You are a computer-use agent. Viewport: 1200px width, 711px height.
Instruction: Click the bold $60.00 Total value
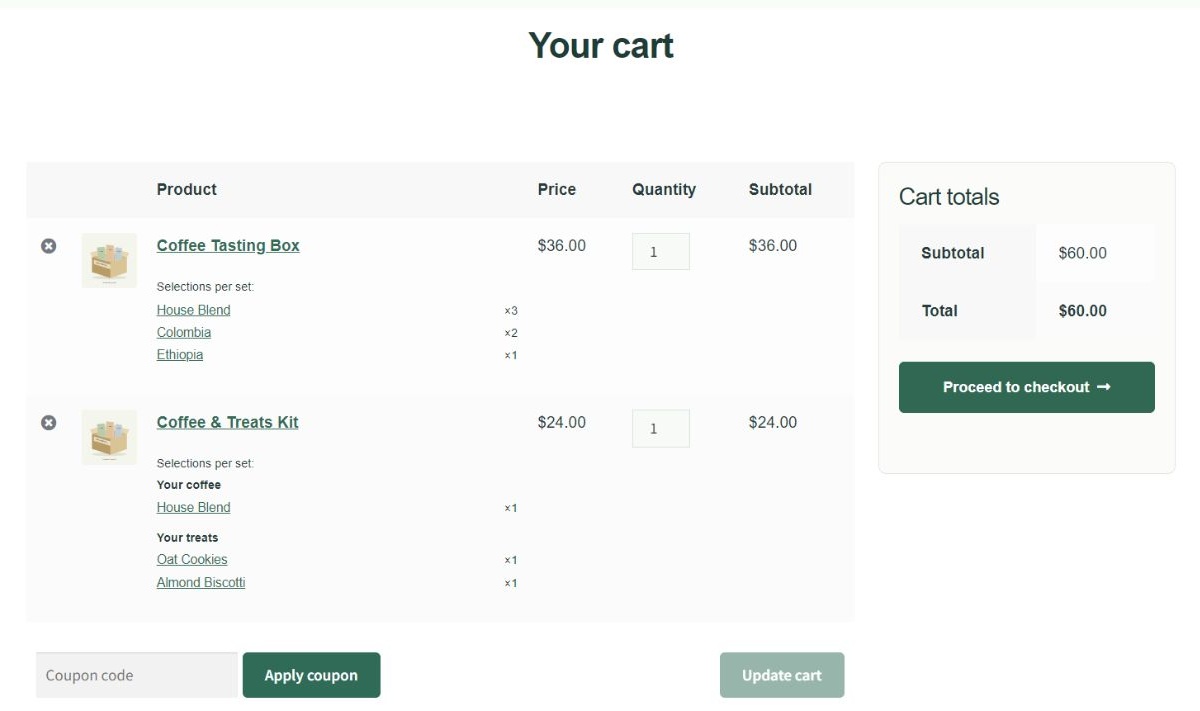1083,311
